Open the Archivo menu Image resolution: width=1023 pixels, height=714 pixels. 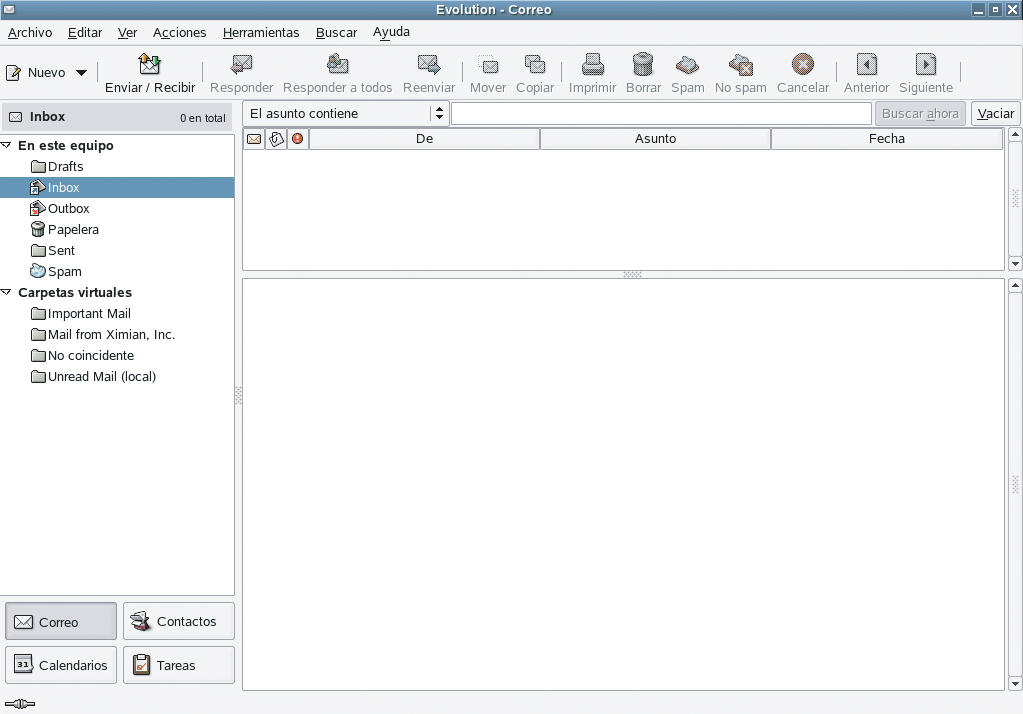(30, 33)
